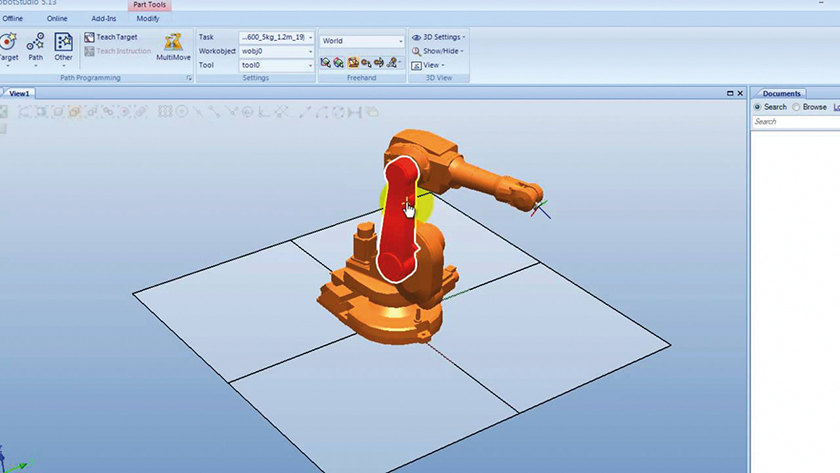
Task: Maximize the View1 panel
Action: [730, 93]
